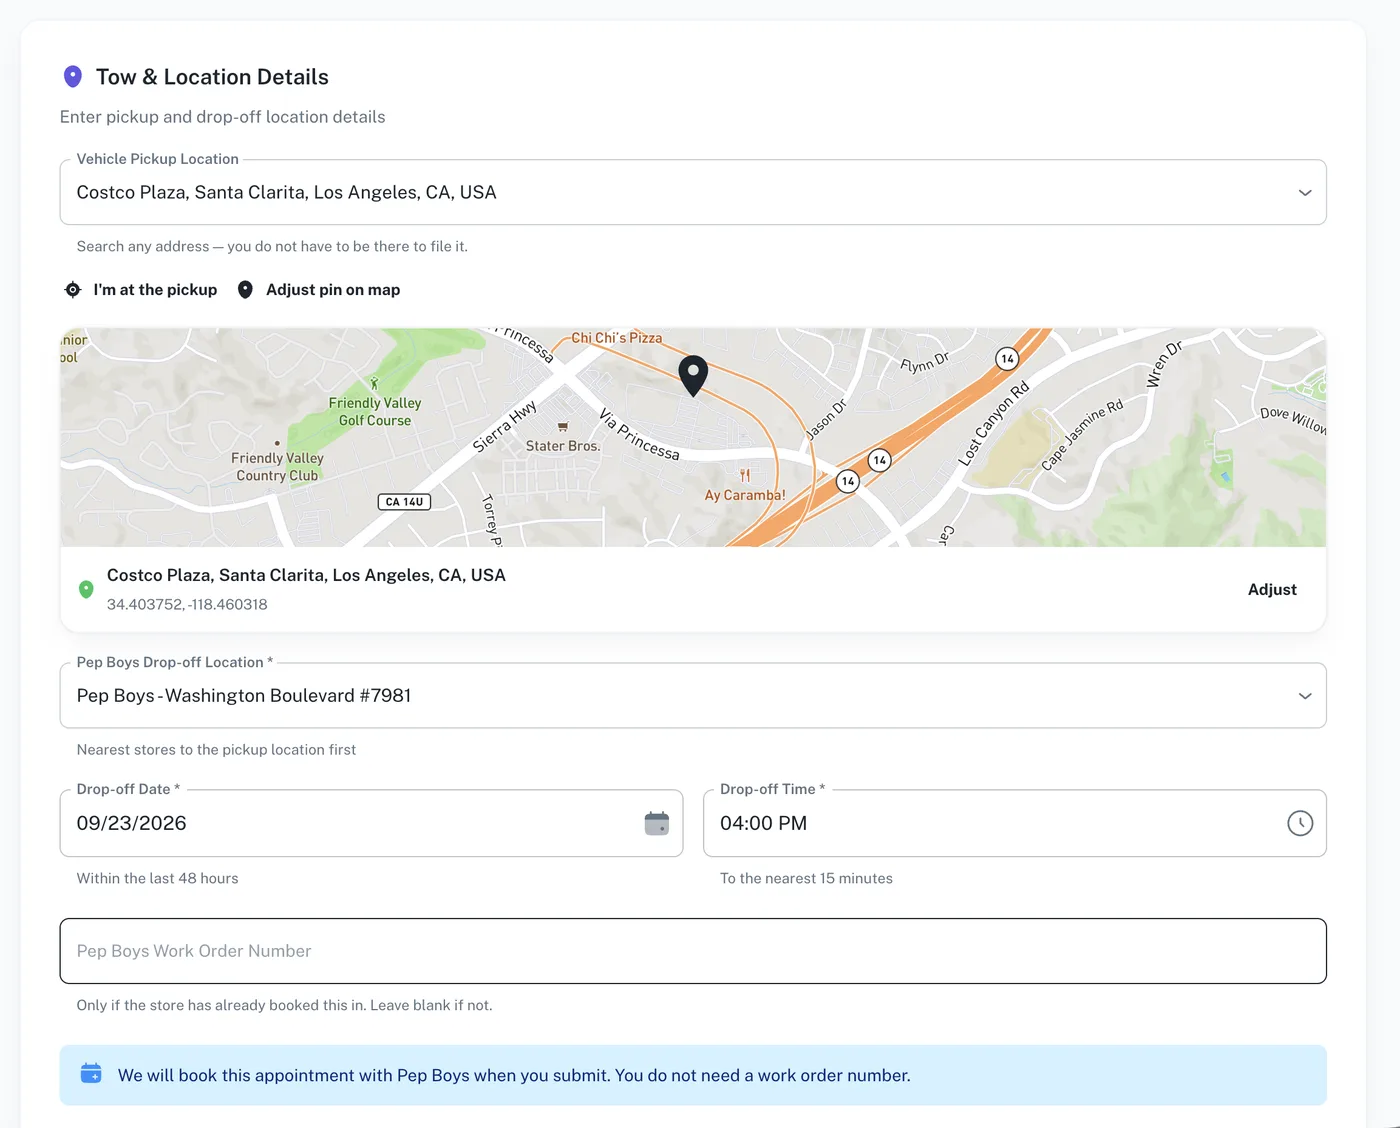Click the Ay Caramba! restaurant map icon
This screenshot has height=1128, width=1400.
[745, 475]
